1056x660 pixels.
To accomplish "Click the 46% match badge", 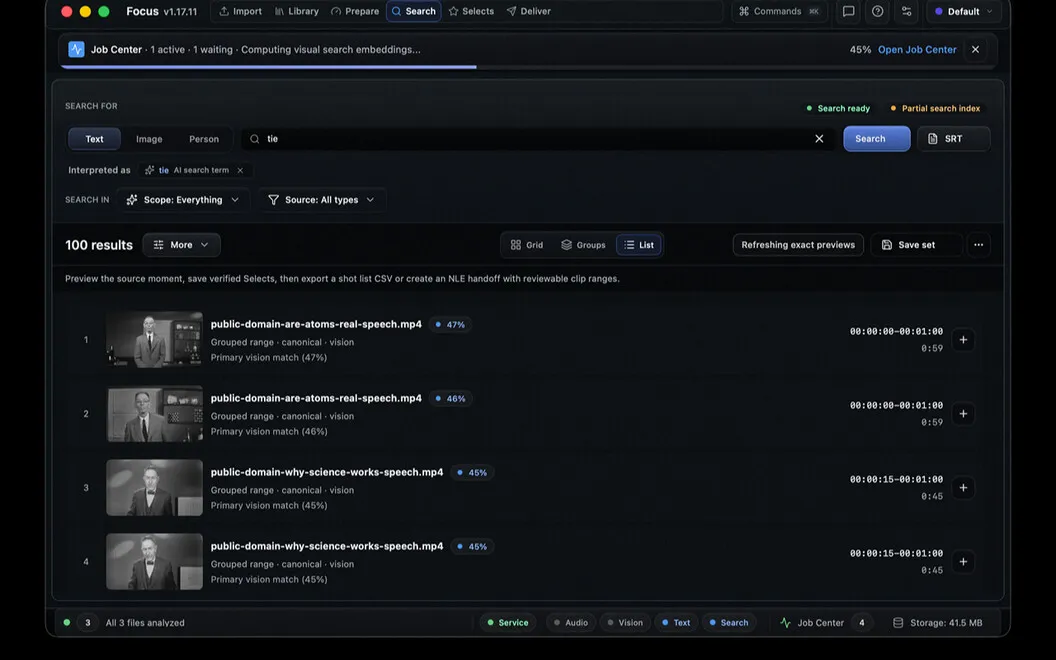I will coord(451,399).
